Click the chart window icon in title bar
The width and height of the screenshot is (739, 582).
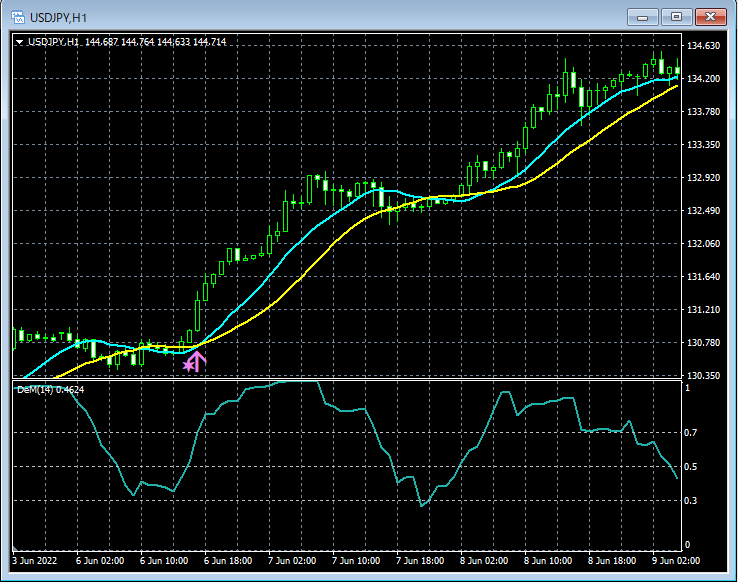click(17, 17)
